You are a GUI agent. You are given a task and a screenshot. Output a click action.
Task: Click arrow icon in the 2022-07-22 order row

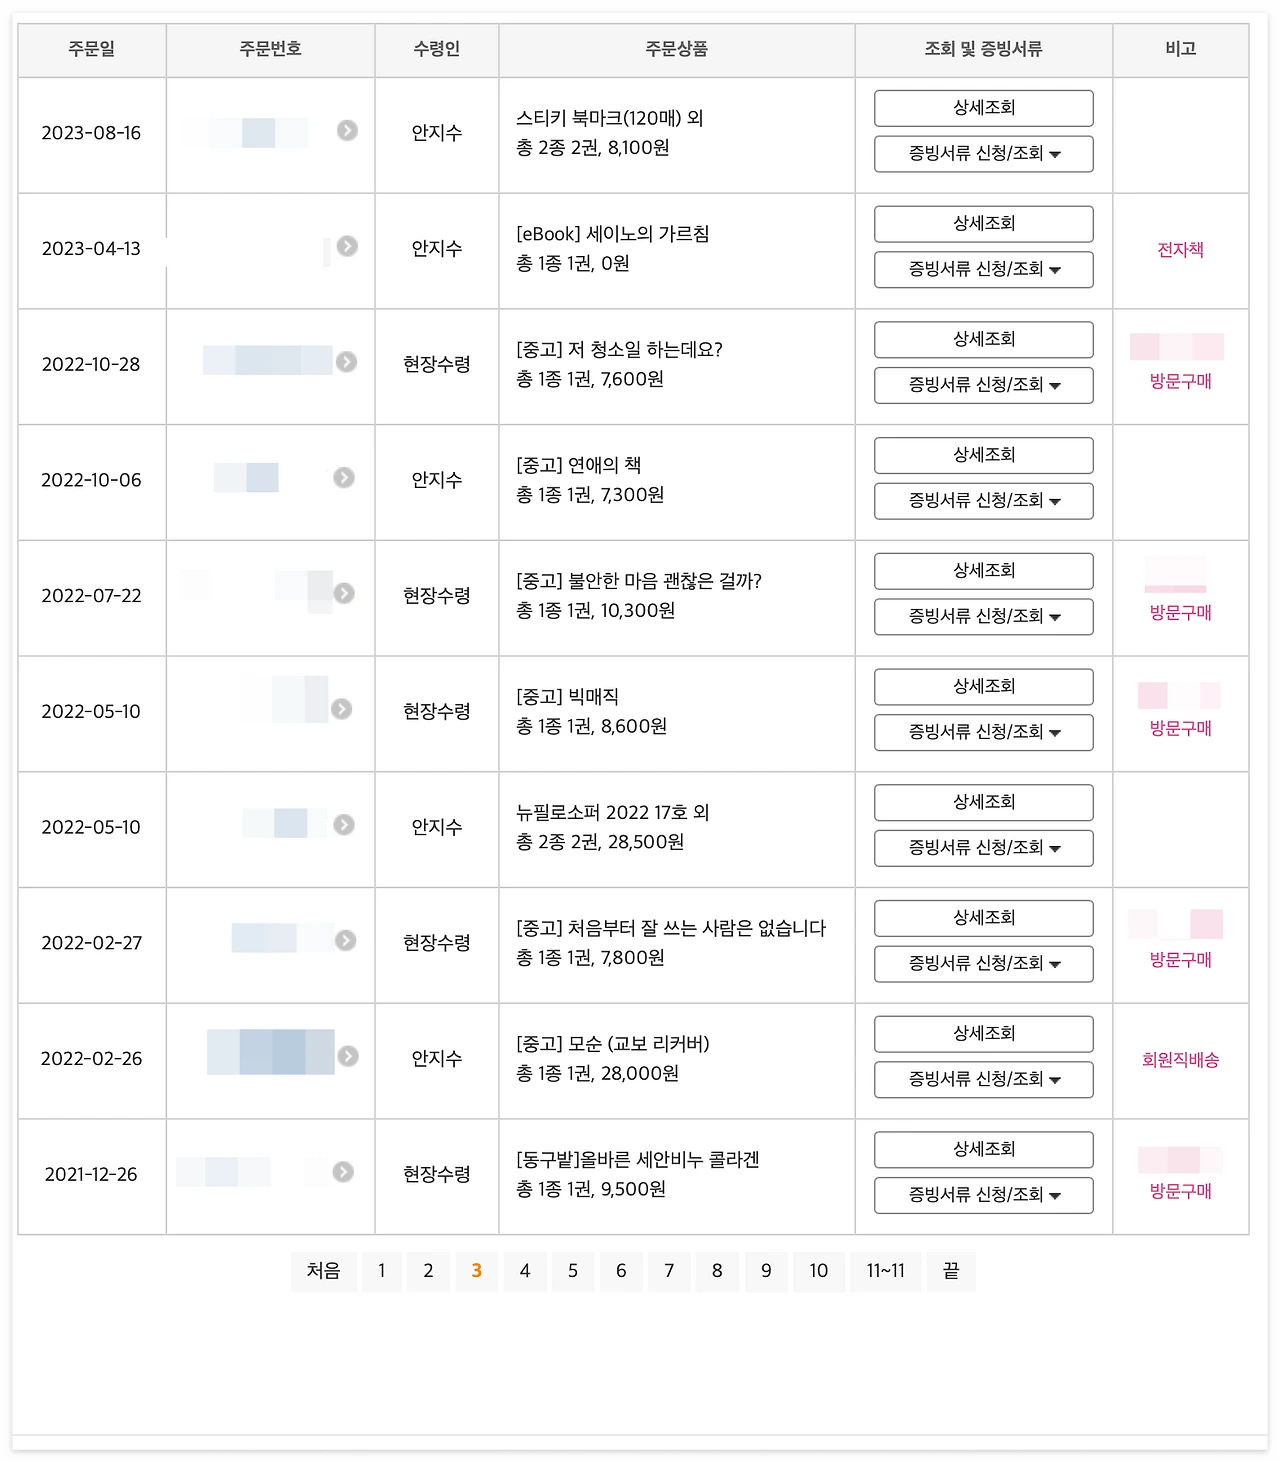pyautogui.click(x=344, y=593)
